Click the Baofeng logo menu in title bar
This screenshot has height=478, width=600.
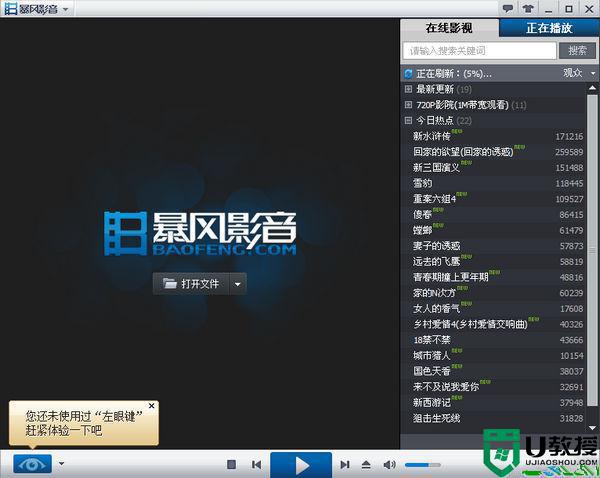[37, 9]
